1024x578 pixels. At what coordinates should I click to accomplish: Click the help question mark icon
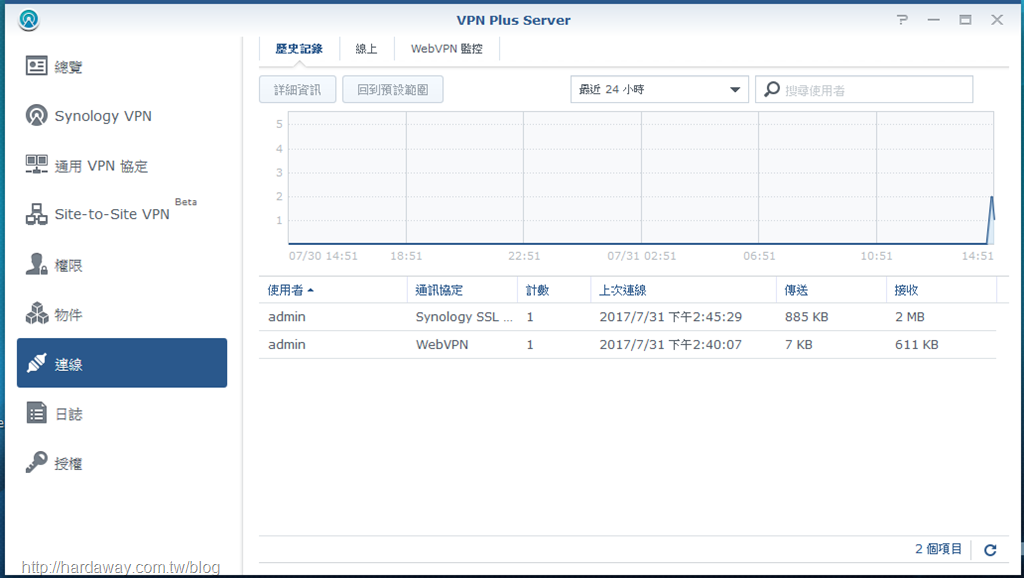pyautogui.click(x=903, y=20)
